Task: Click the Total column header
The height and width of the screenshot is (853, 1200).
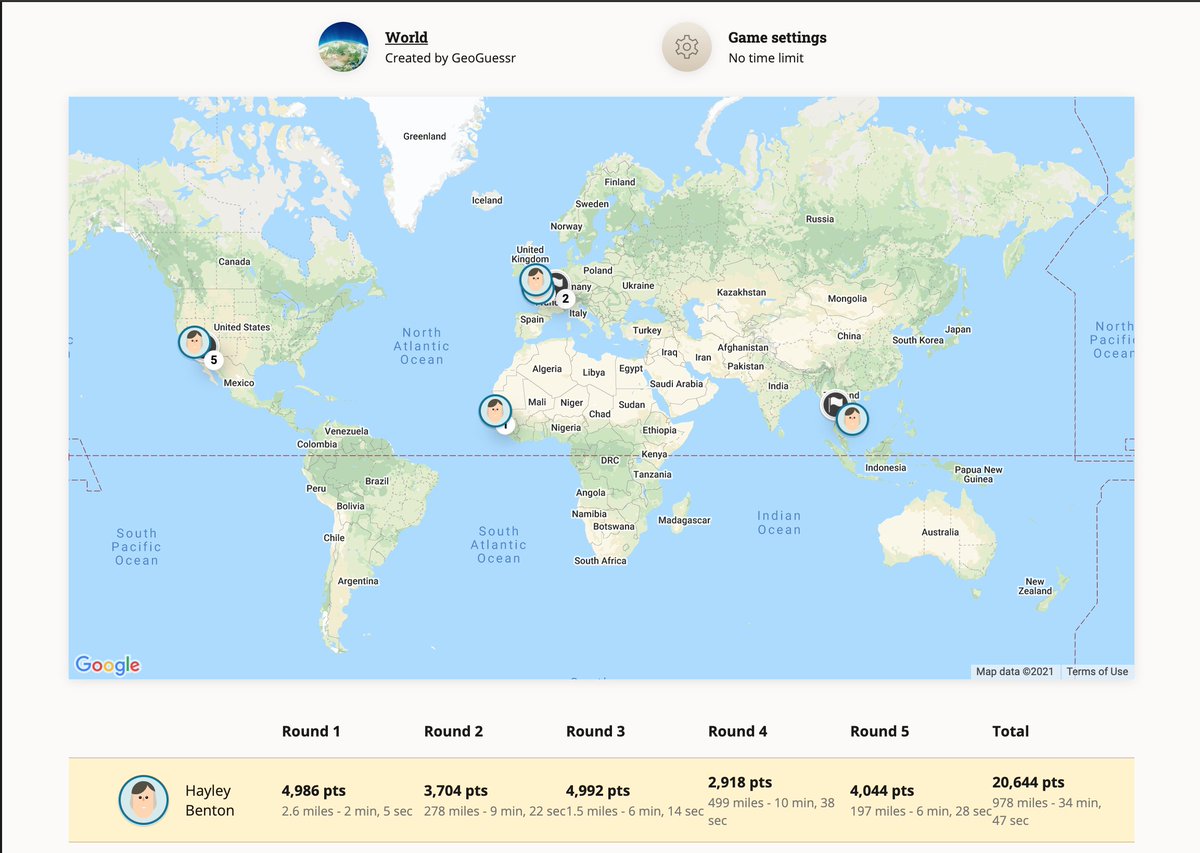Action: [x=1010, y=731]
